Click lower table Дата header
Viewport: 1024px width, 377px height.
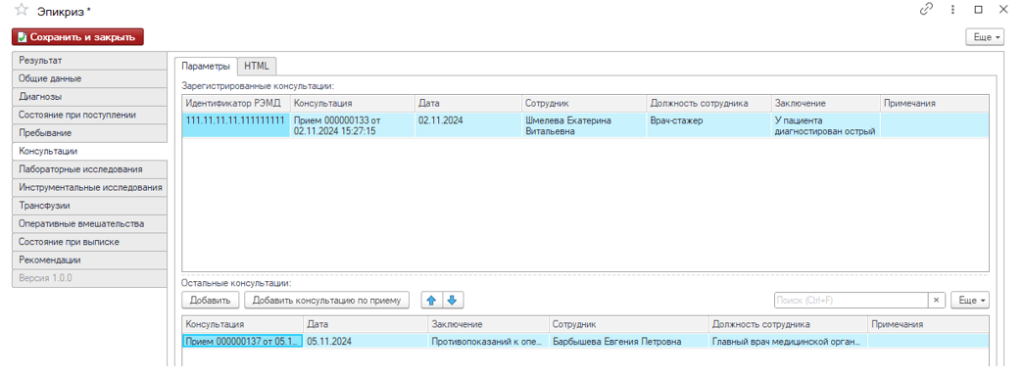click(x=365, y=324)
